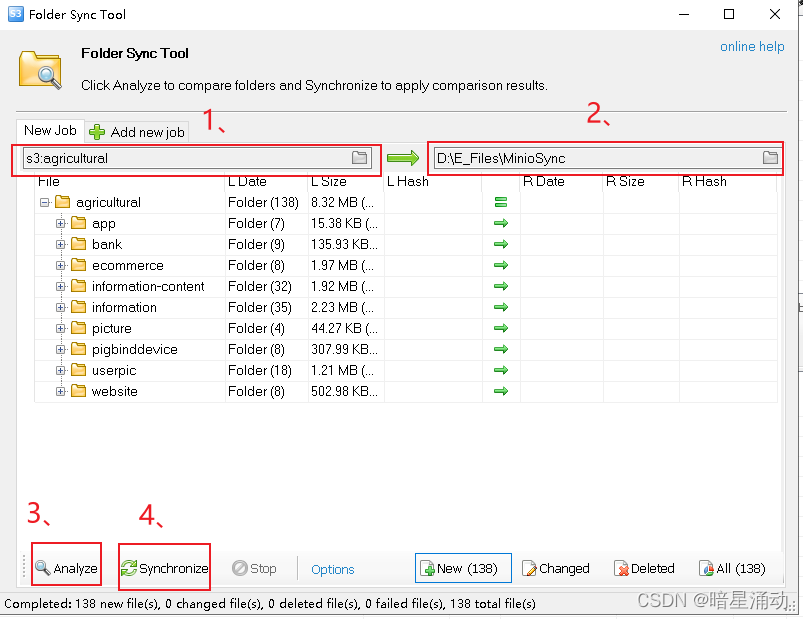The height and width of the screenshot is (619, 803).
Task: Click the Analyze button
Action: pyautogui.click(x=67, y=568)
